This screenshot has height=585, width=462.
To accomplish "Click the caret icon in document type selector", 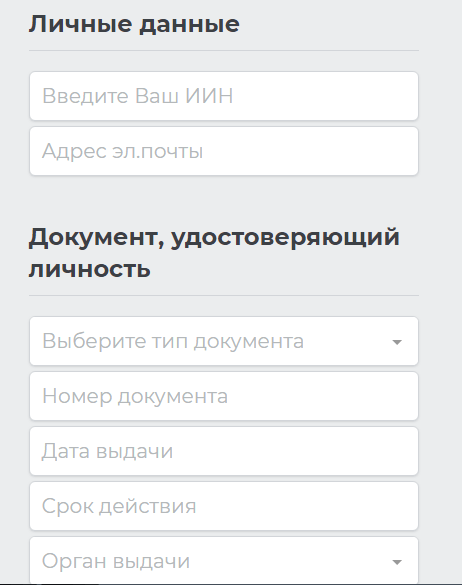I will (x=397, y=342).
